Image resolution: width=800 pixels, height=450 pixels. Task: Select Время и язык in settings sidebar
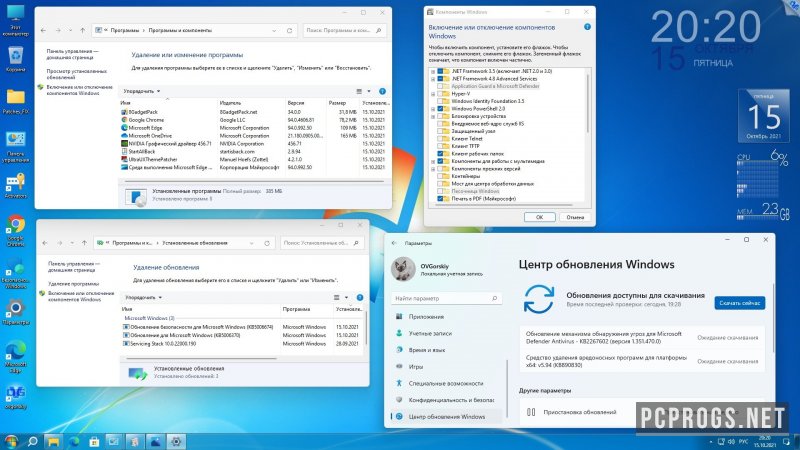pos(427,350)
